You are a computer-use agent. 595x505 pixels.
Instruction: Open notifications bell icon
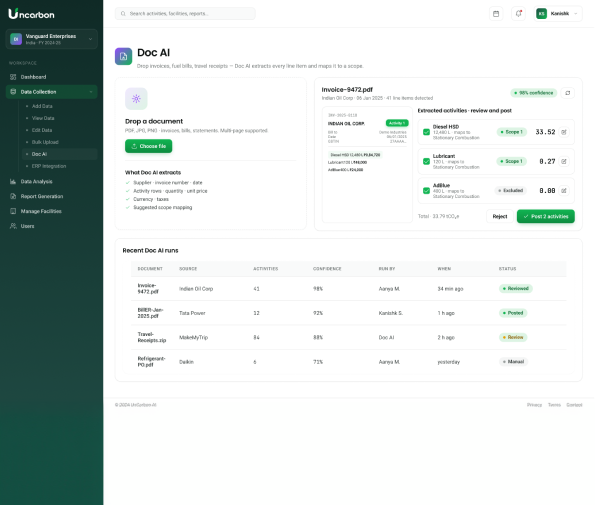pos(518,14)
